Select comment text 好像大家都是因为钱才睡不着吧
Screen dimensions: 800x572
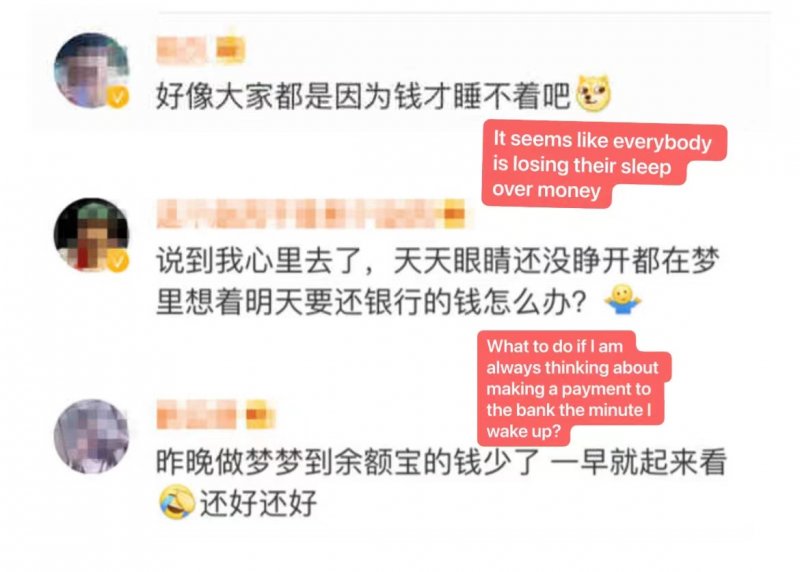[x=363, y=96]
